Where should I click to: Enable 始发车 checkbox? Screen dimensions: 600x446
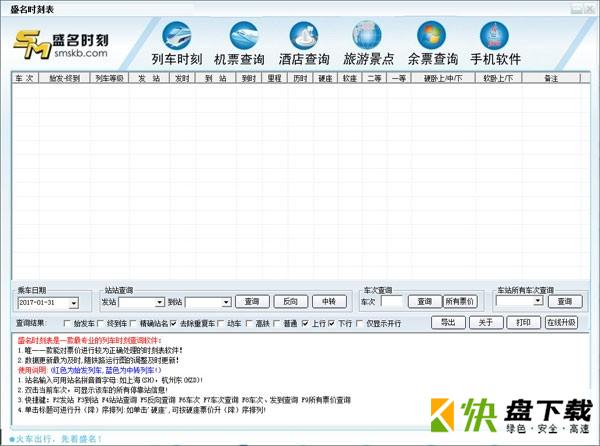click(x=67, y=324)
